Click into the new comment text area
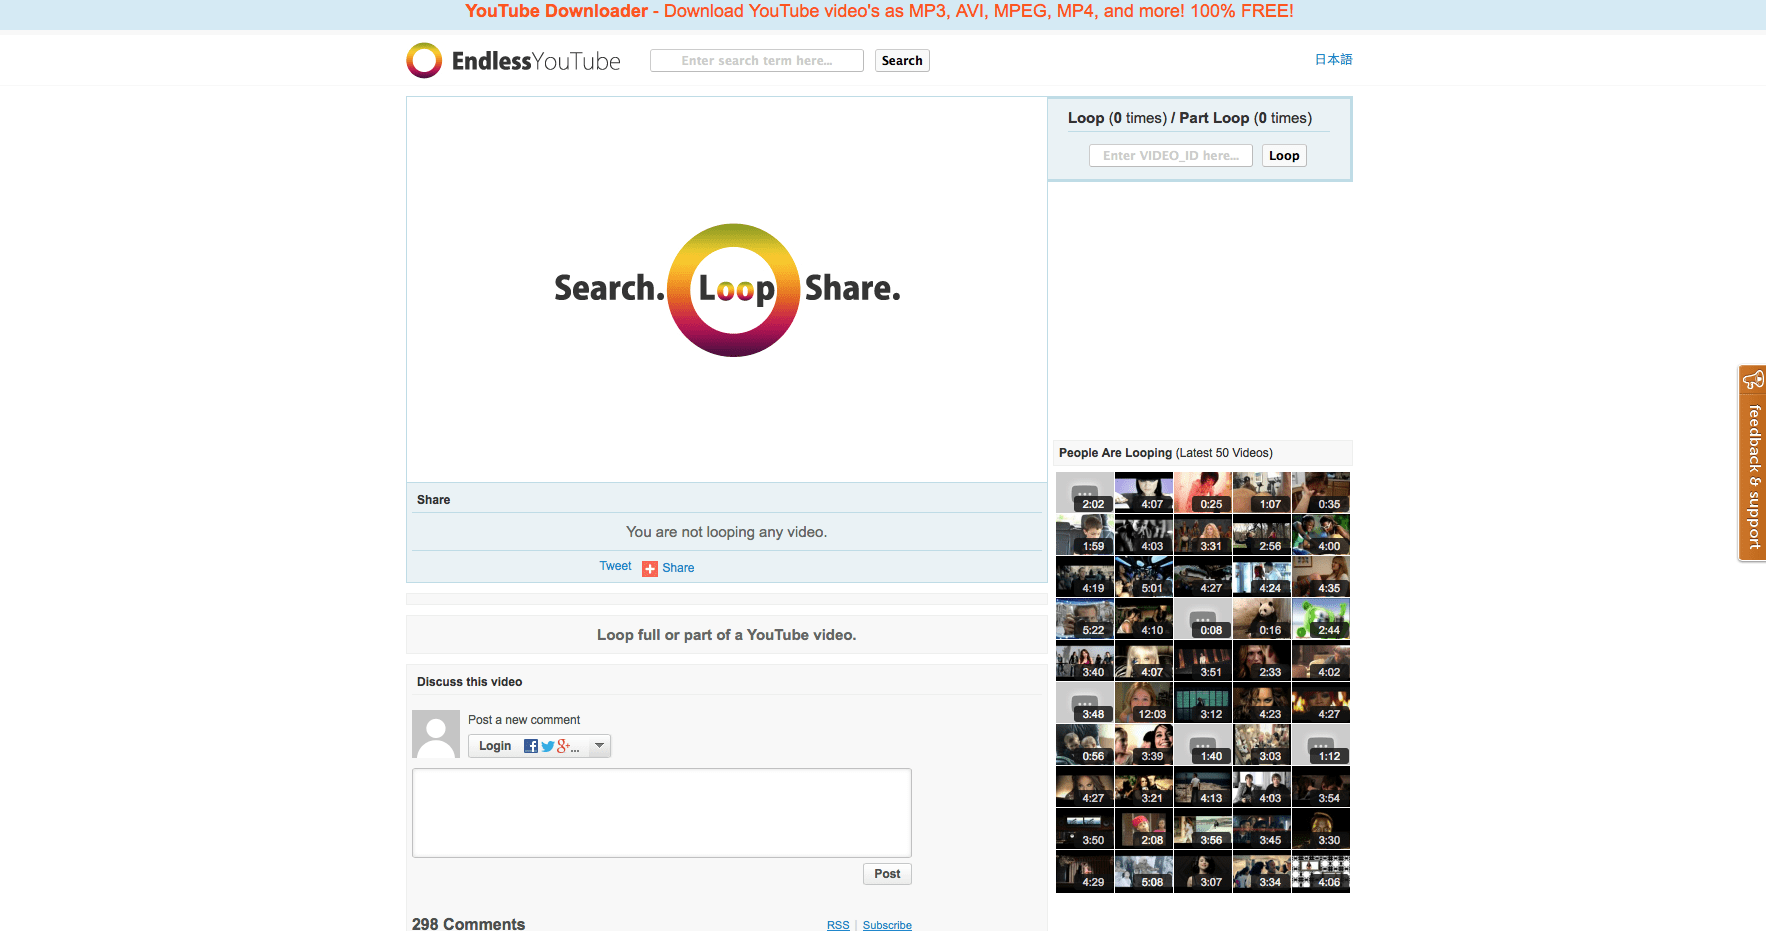This screenshot has width=1766, height=931. pyautogui.click(x=662, y=813)
